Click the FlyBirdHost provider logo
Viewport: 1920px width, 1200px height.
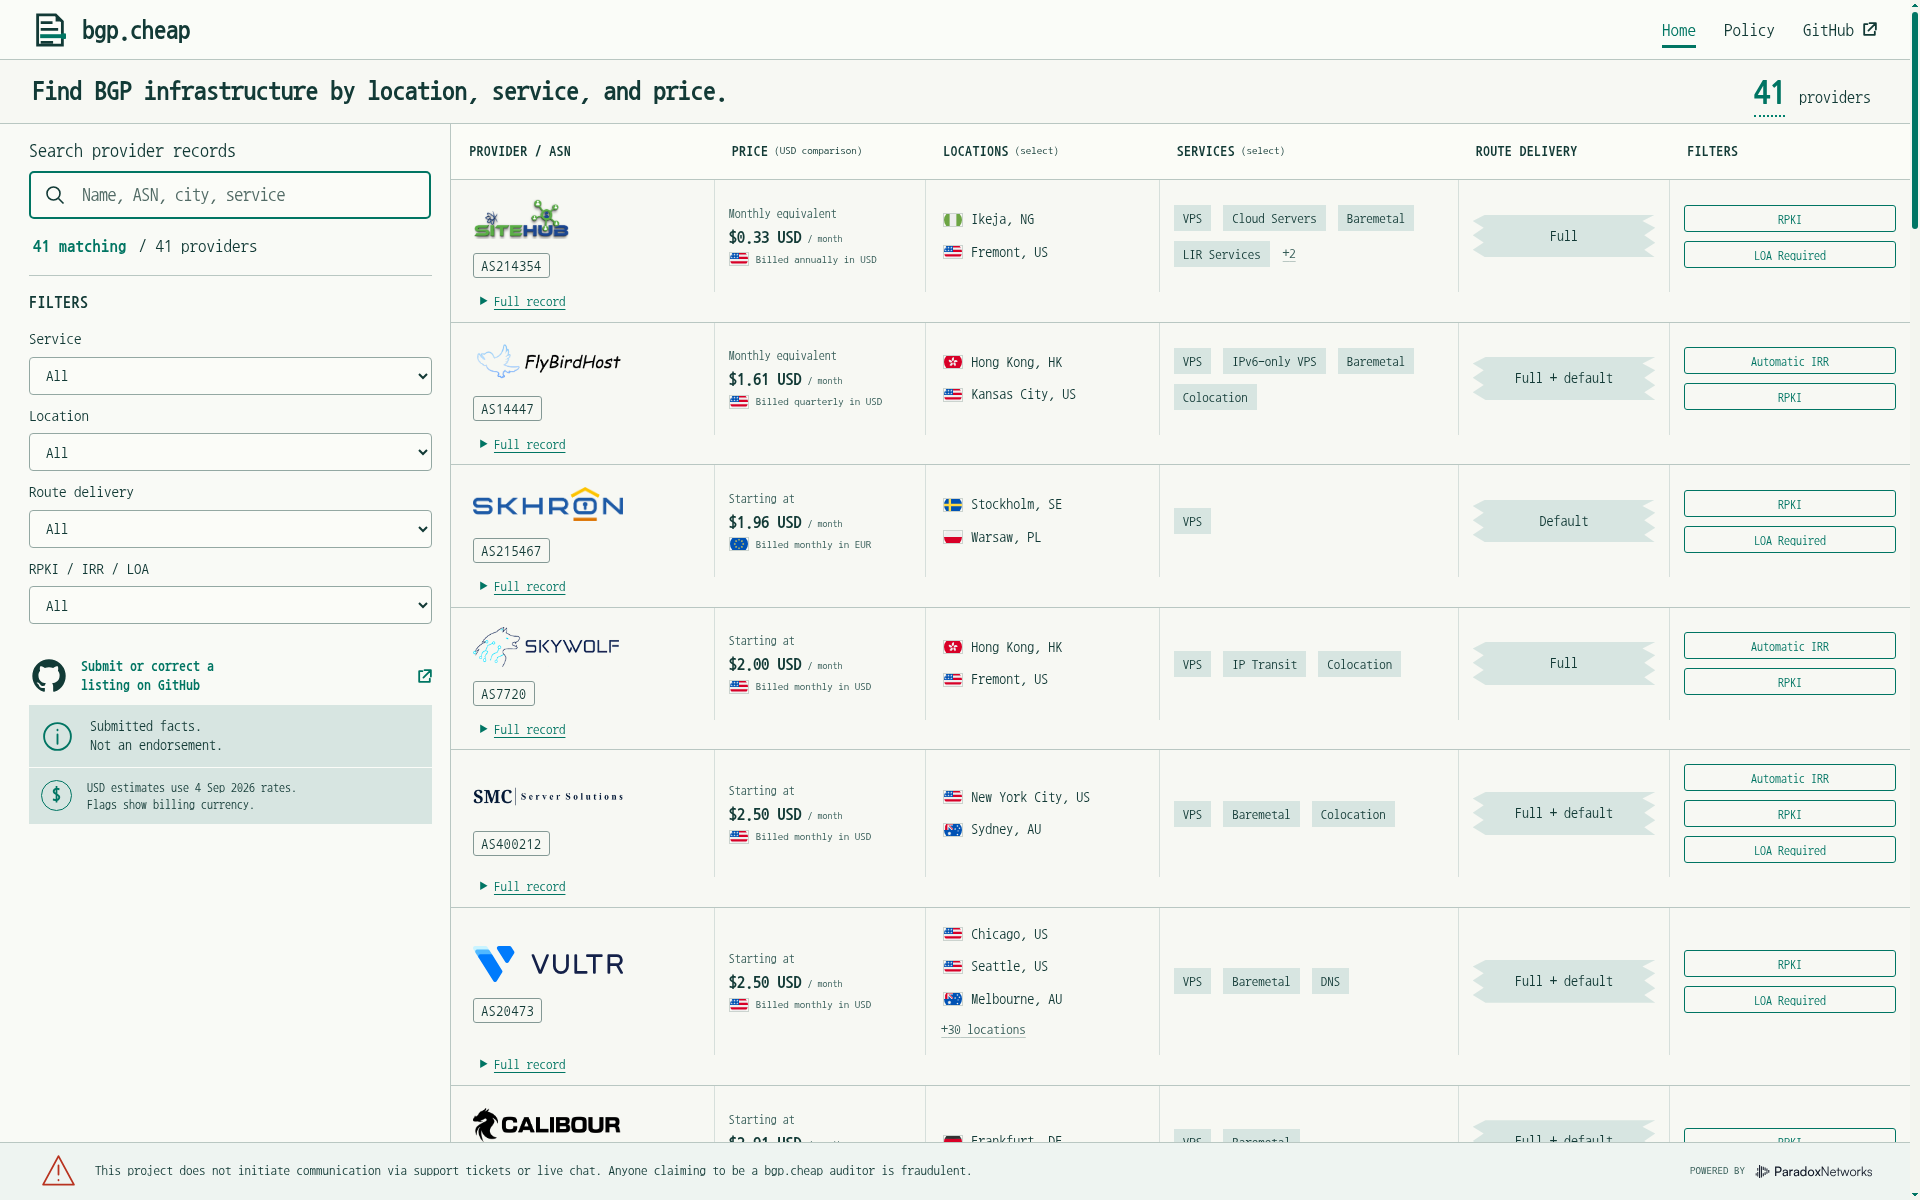coord(548,362)
